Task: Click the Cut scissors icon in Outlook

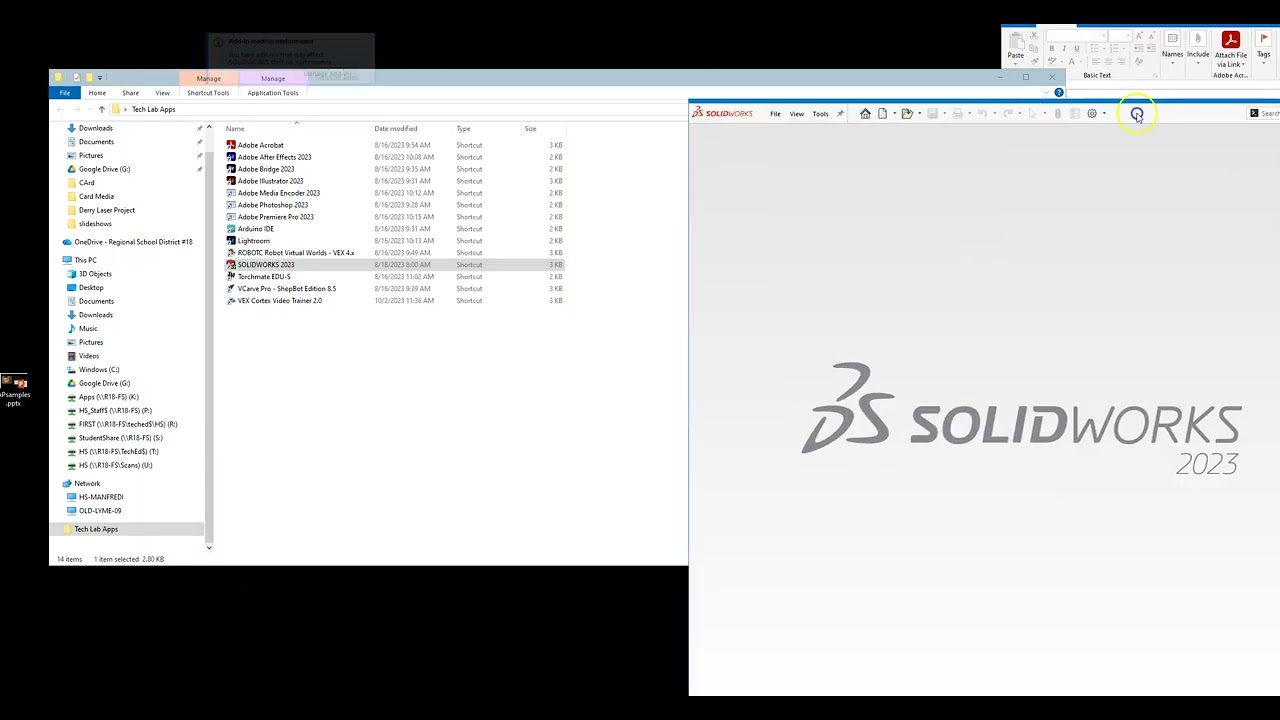Action: (1034, 36)
